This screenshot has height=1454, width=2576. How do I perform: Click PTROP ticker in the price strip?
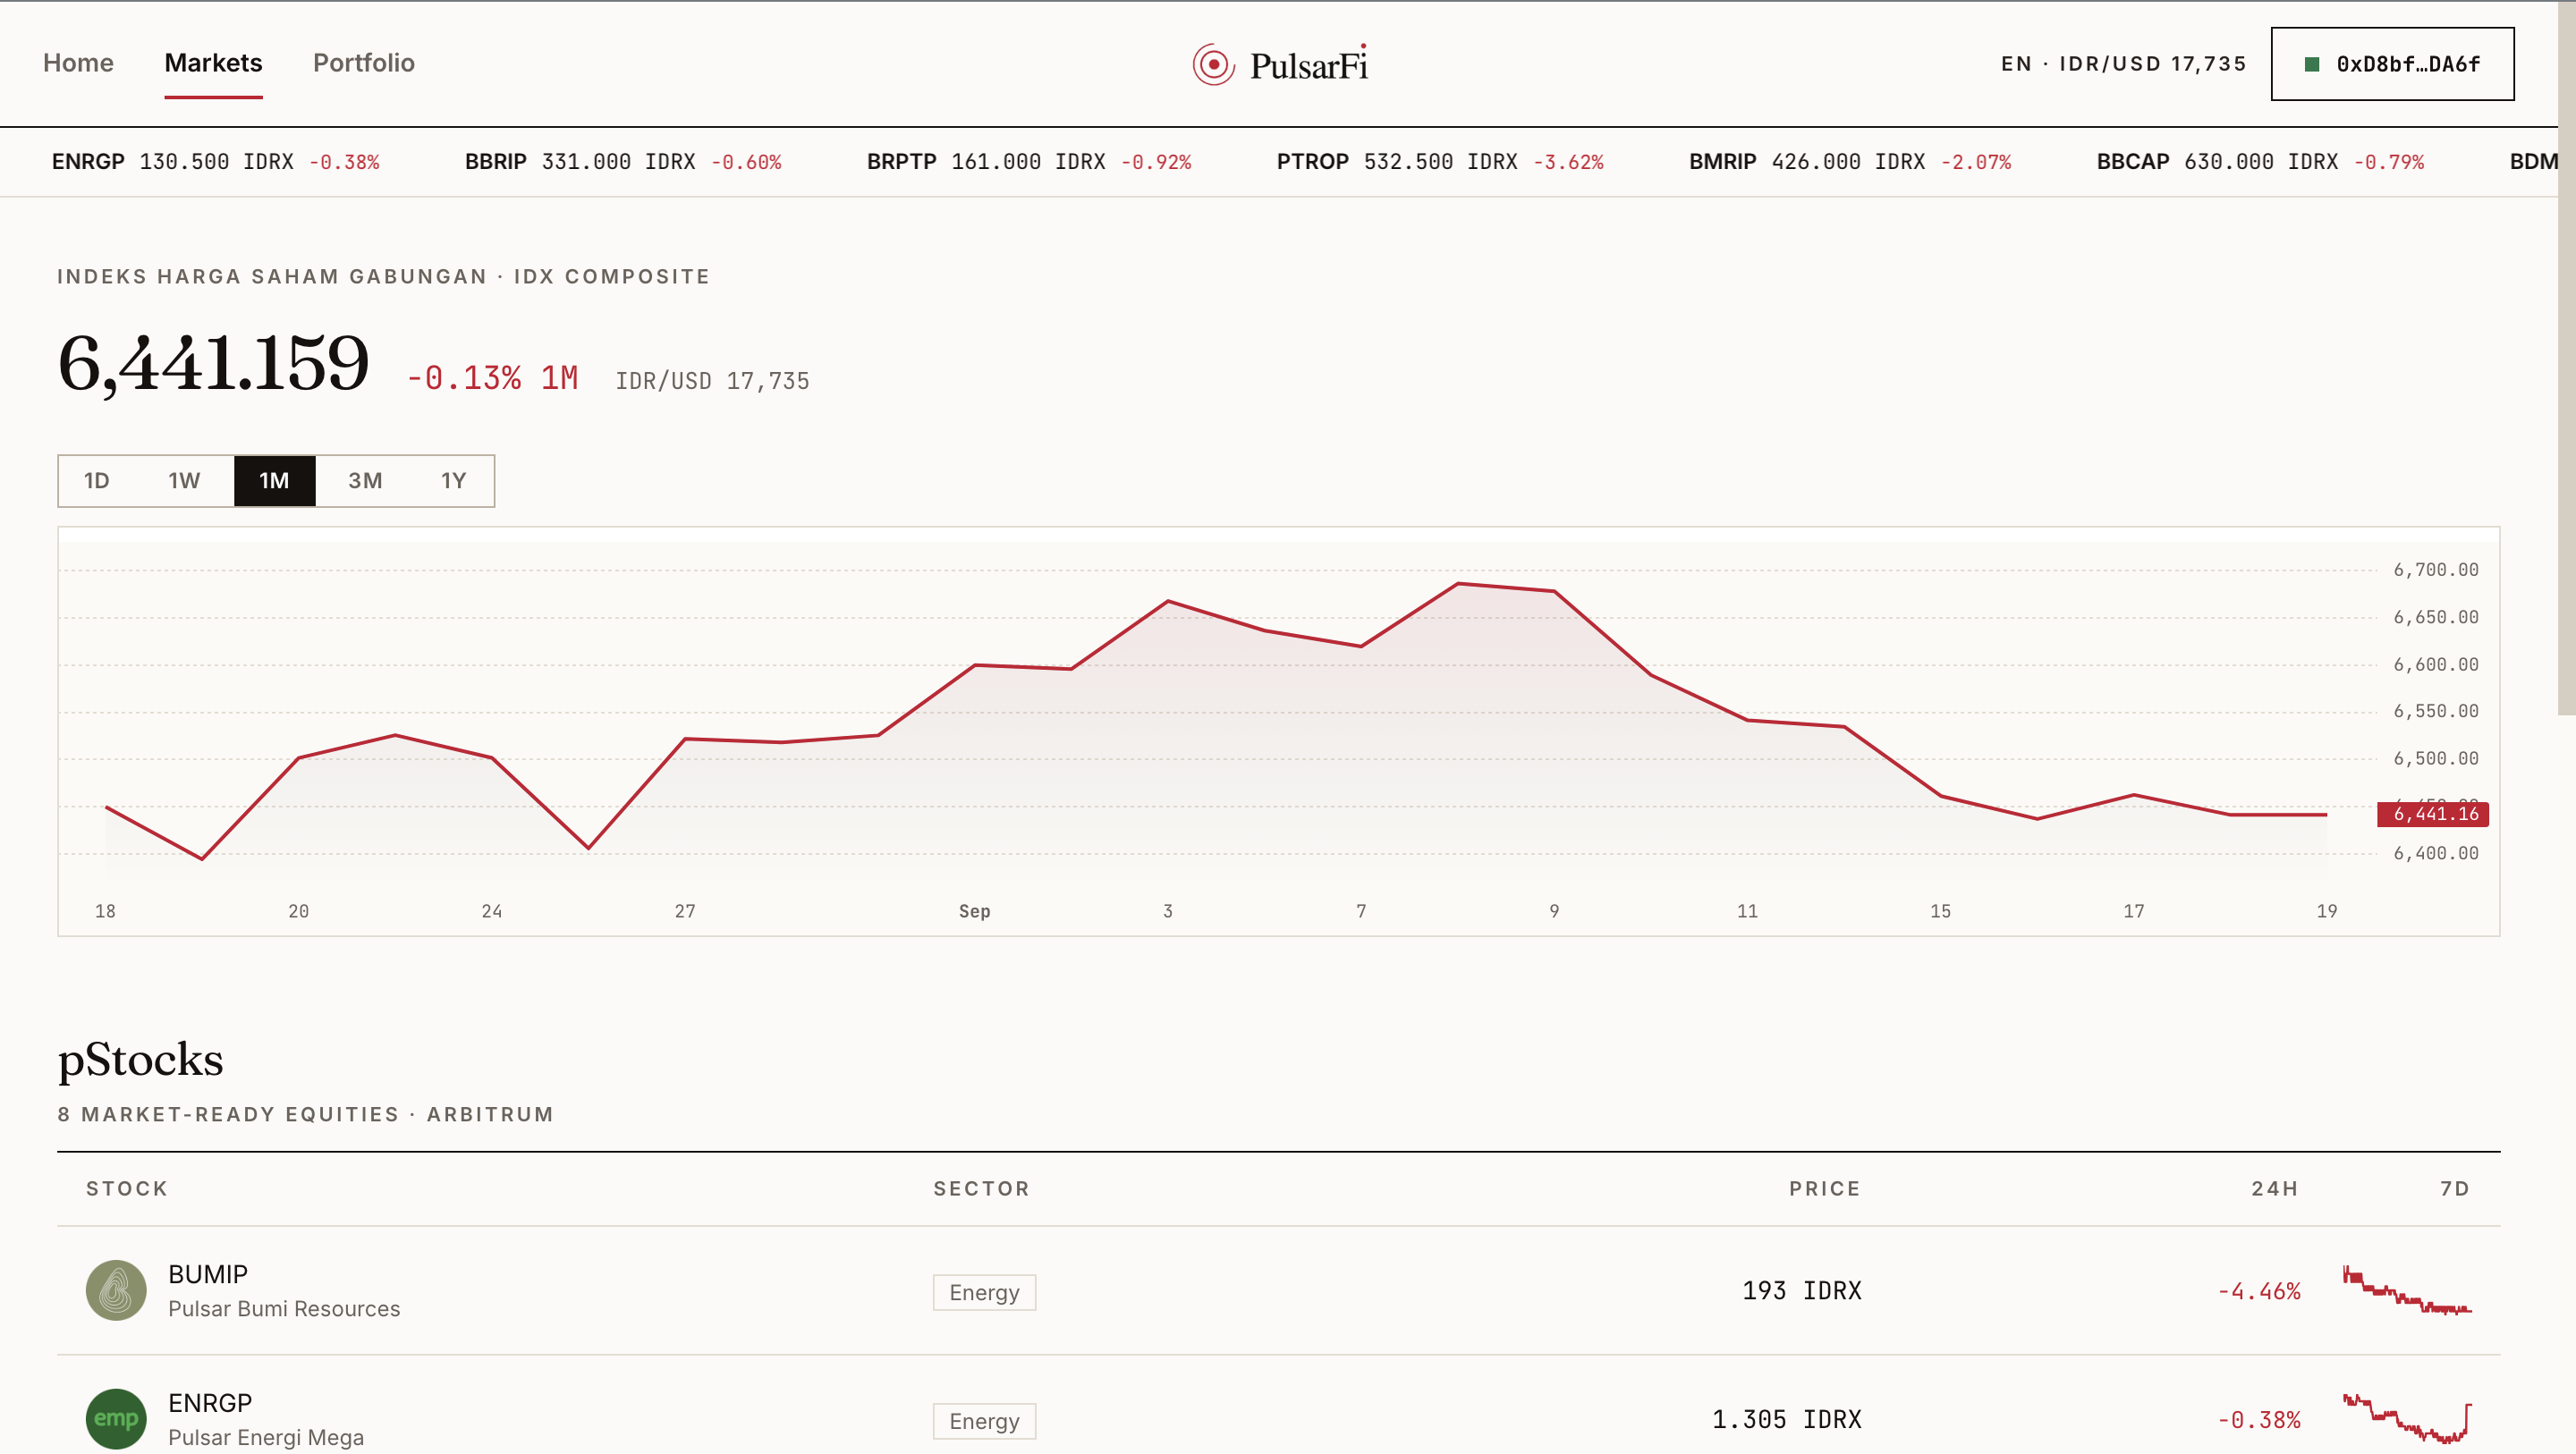tap(1440, 162)
